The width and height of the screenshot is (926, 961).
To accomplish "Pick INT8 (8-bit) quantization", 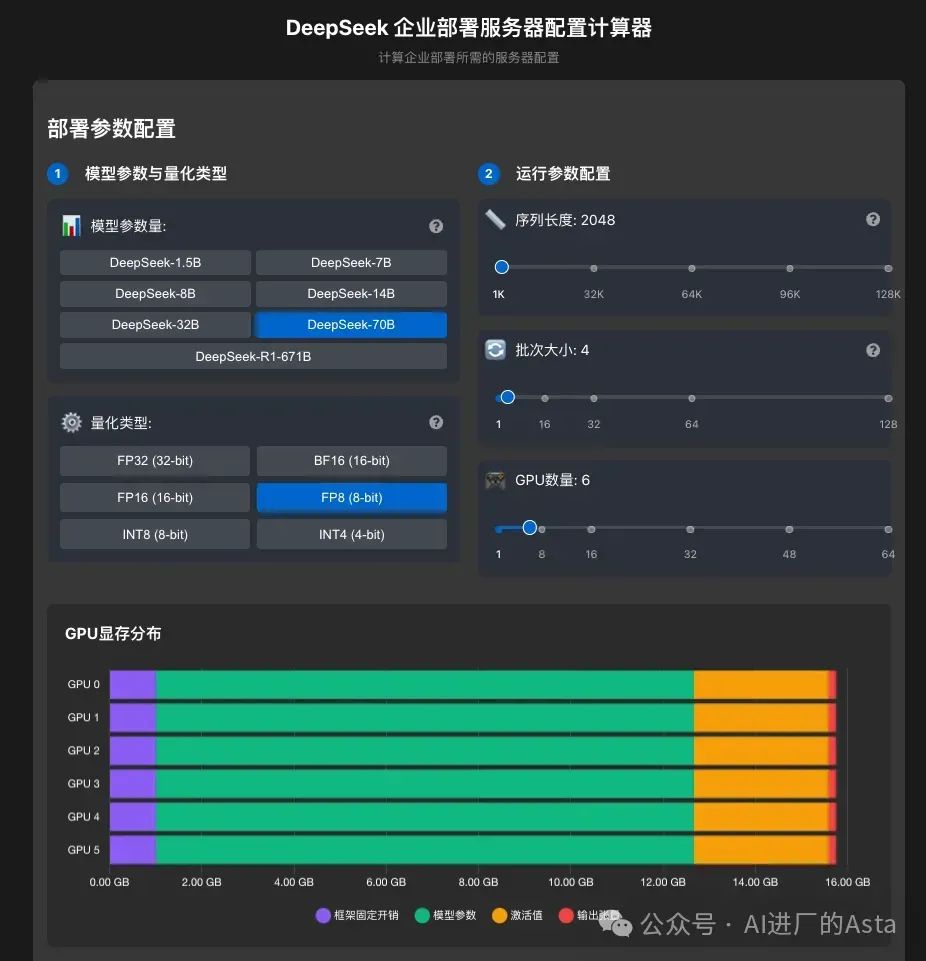I will tap(155, 534).
